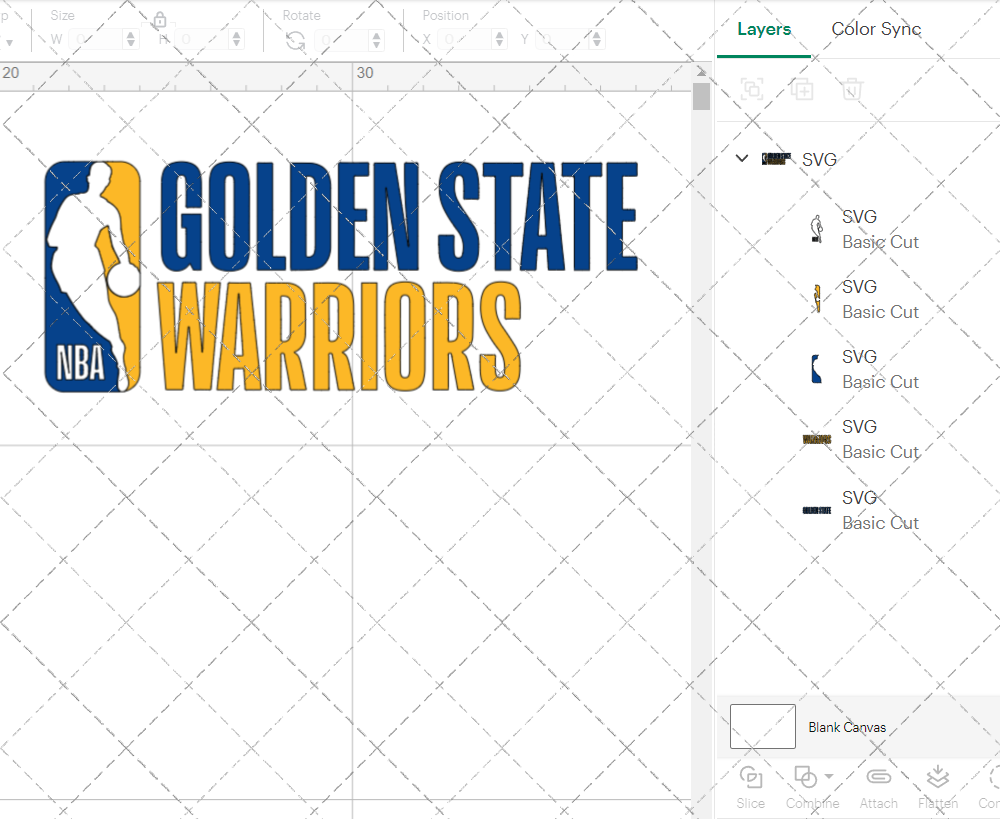Screen dimensions: 1000x819
Task: Click the Height stepper arrows
Action: 237,40
